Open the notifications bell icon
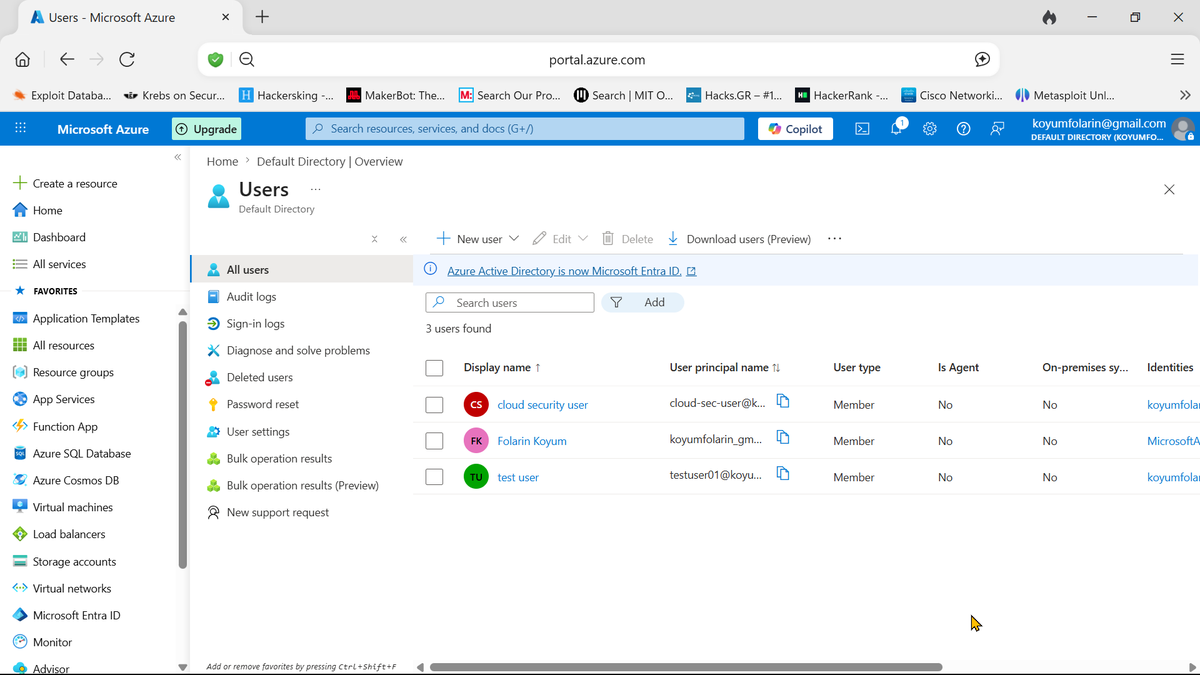This screenshot has width=1200, height=675. 897,127
